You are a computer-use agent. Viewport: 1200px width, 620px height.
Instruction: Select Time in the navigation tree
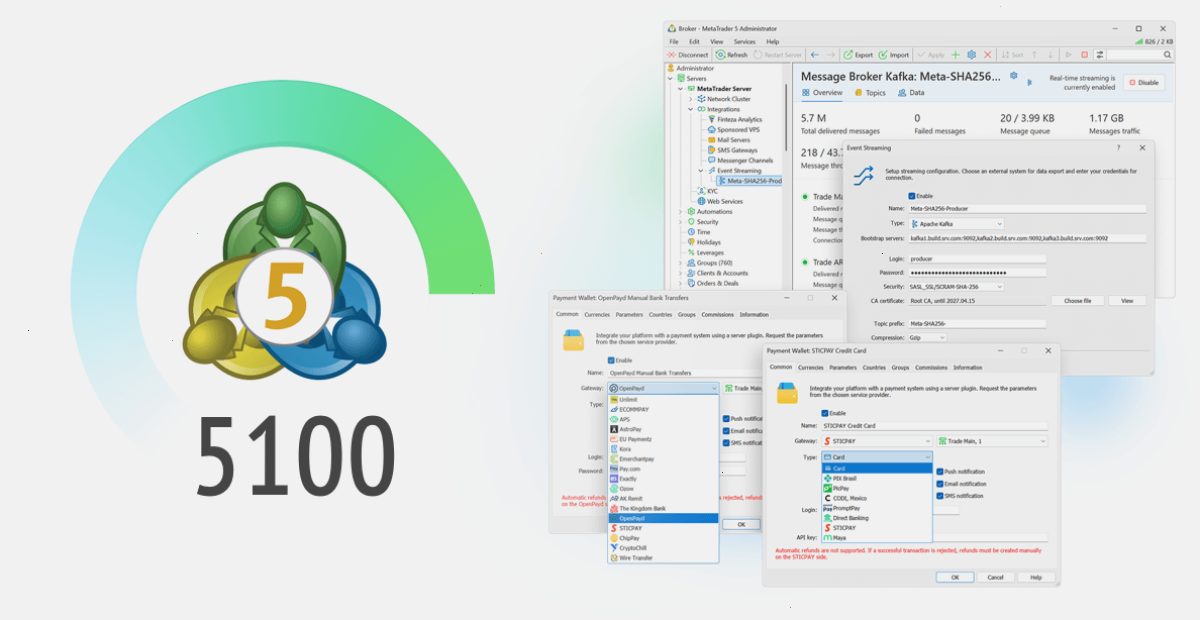[697, 232]
